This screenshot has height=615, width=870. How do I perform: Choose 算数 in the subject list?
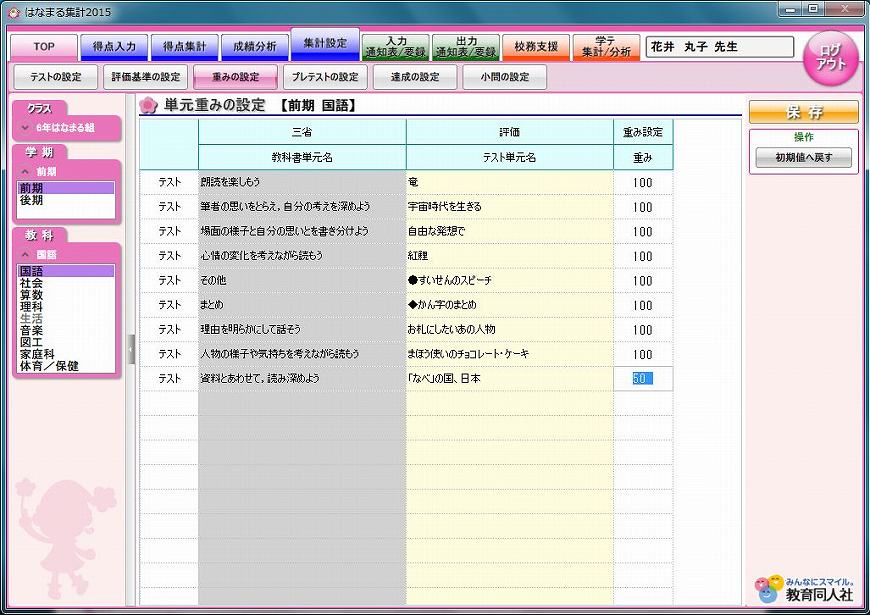[66, 295]
